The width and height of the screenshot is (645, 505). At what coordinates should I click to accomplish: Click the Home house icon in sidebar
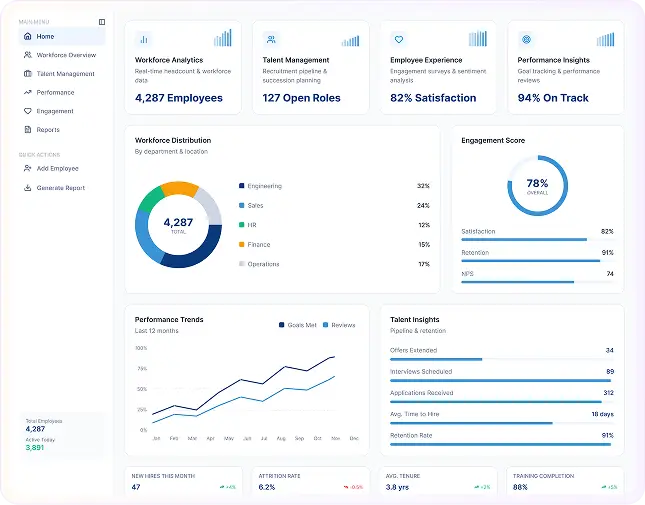click(28, 36)
